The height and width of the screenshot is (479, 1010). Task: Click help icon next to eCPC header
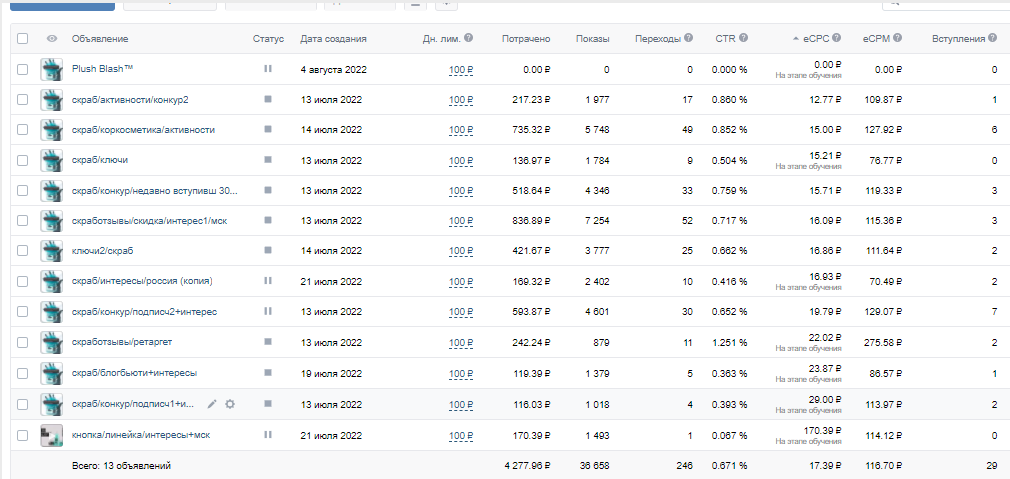(x=836, y=39)
